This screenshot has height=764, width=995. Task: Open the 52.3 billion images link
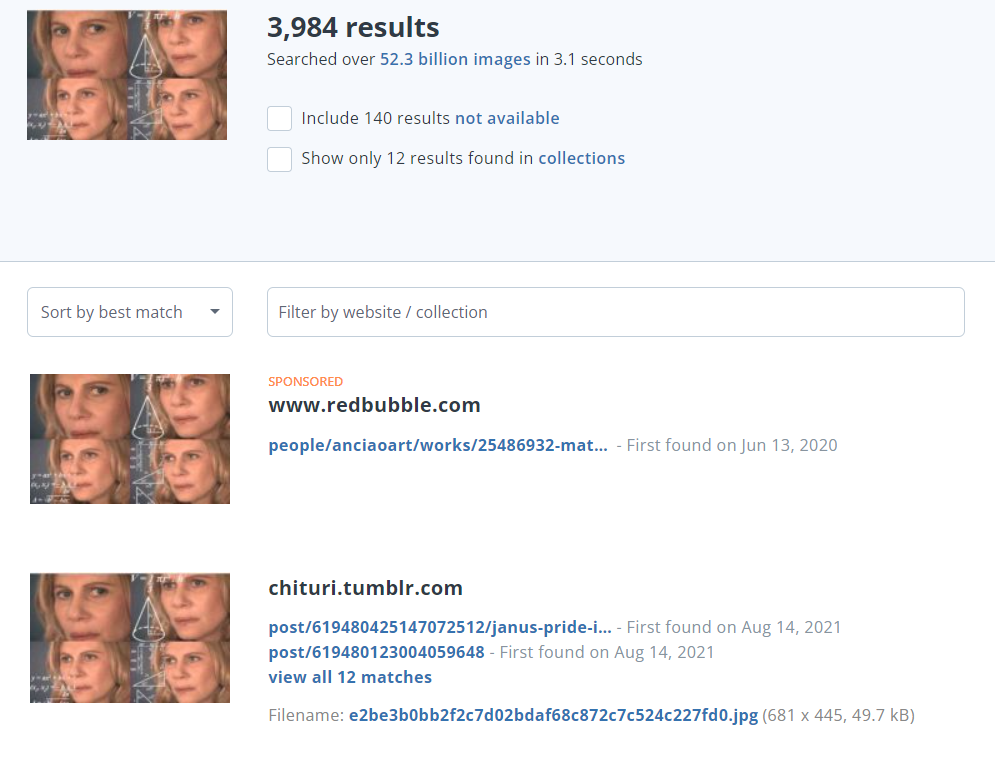click(455, 59)
